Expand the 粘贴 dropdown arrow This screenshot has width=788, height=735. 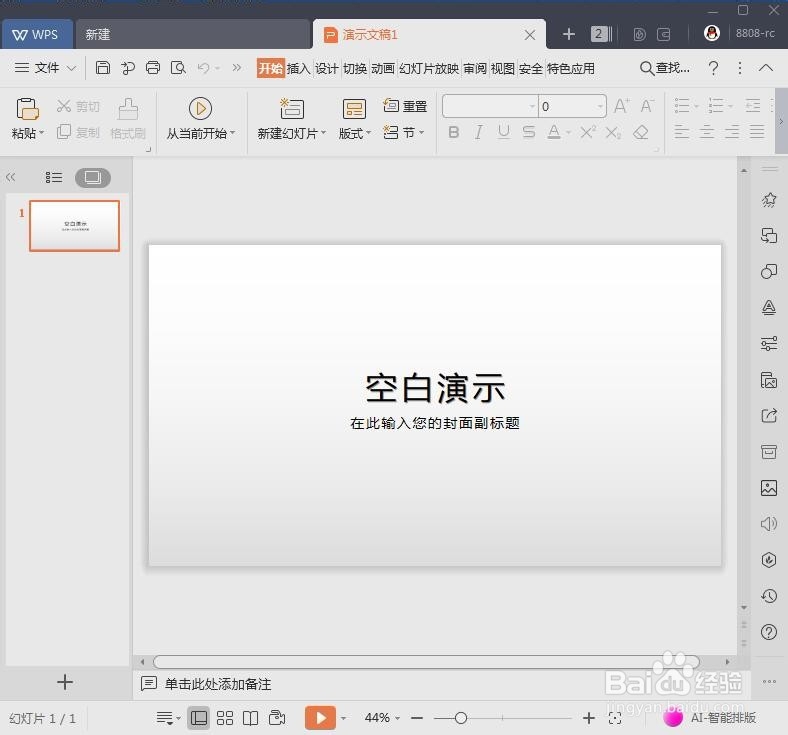[x=41, y=133]
